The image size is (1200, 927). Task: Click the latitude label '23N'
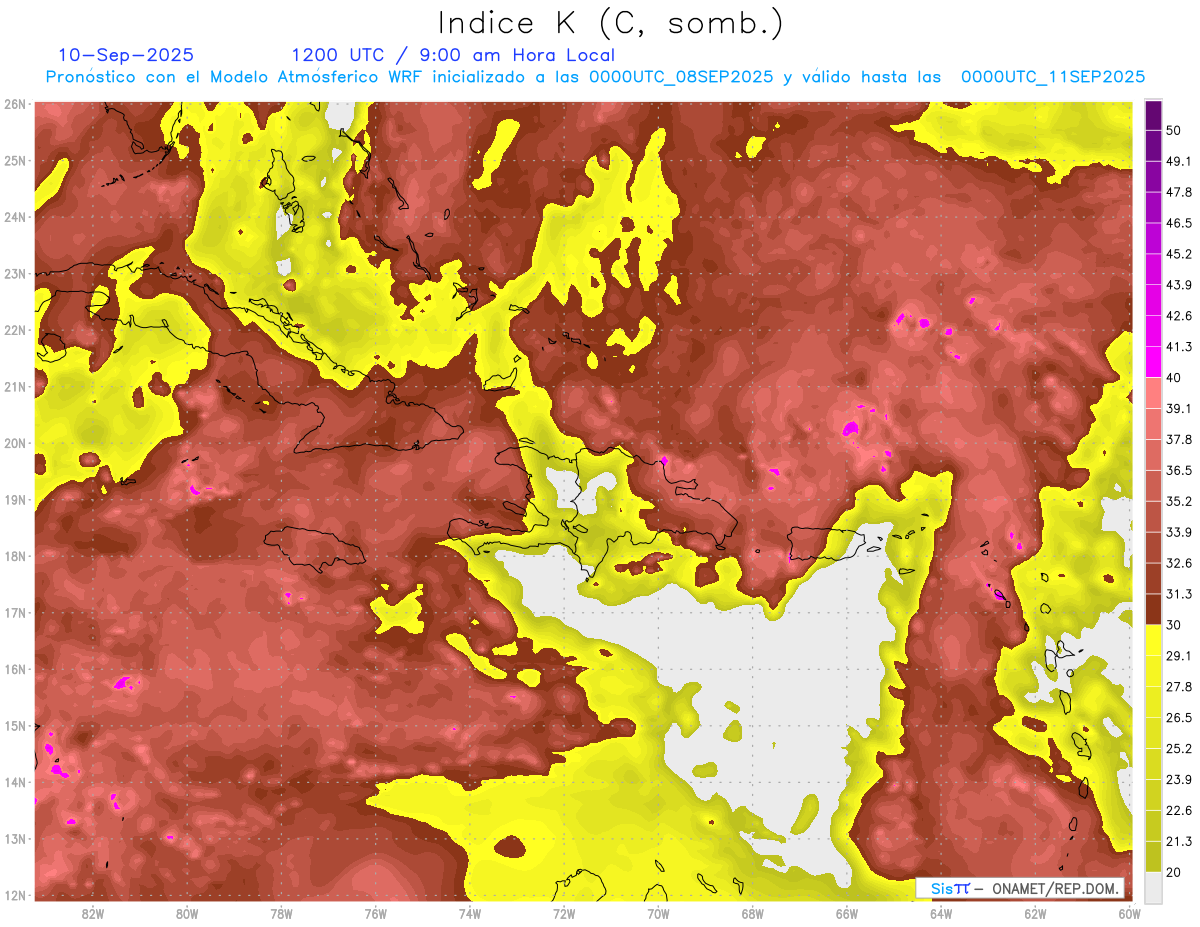click(x=14, y=273)
